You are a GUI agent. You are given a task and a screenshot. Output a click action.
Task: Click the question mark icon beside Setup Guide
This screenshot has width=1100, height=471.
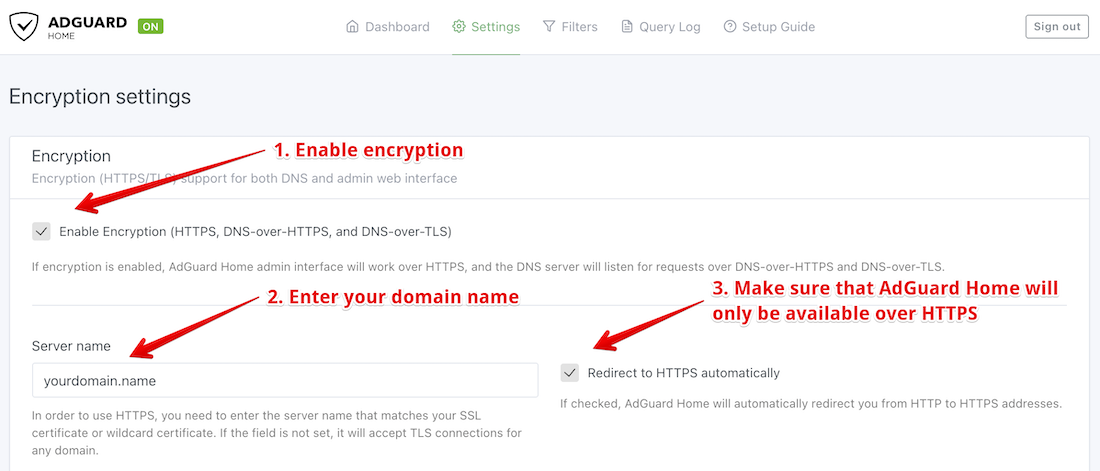(730, 27)
